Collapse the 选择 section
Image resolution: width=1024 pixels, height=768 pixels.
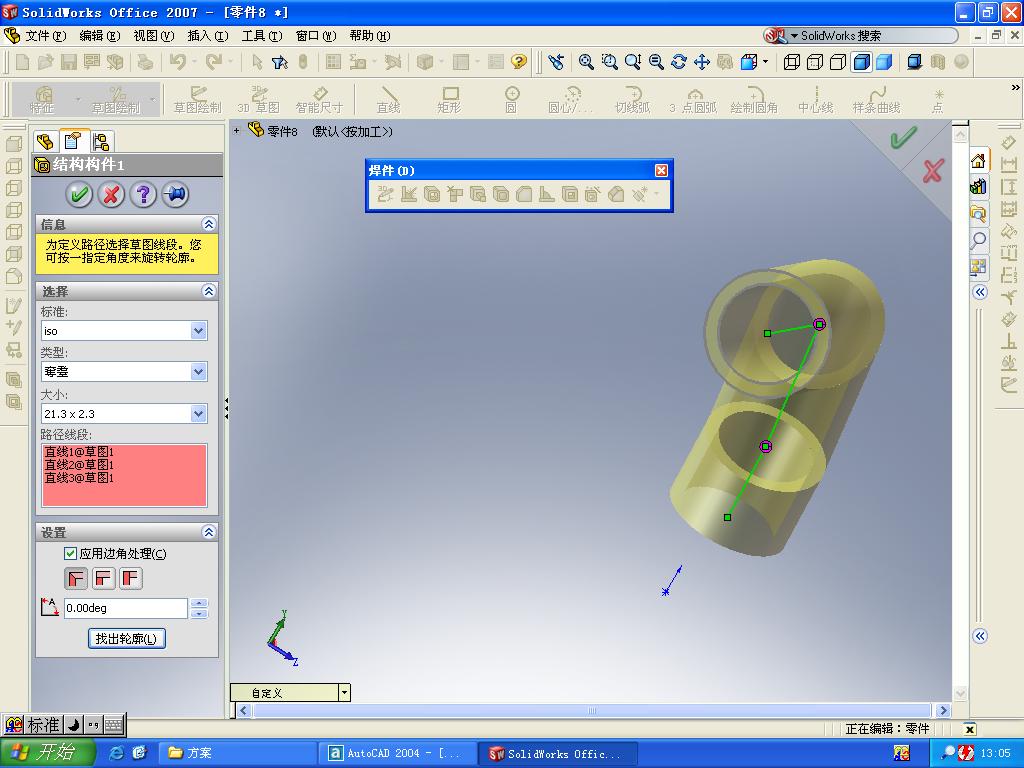coord(209,291)
